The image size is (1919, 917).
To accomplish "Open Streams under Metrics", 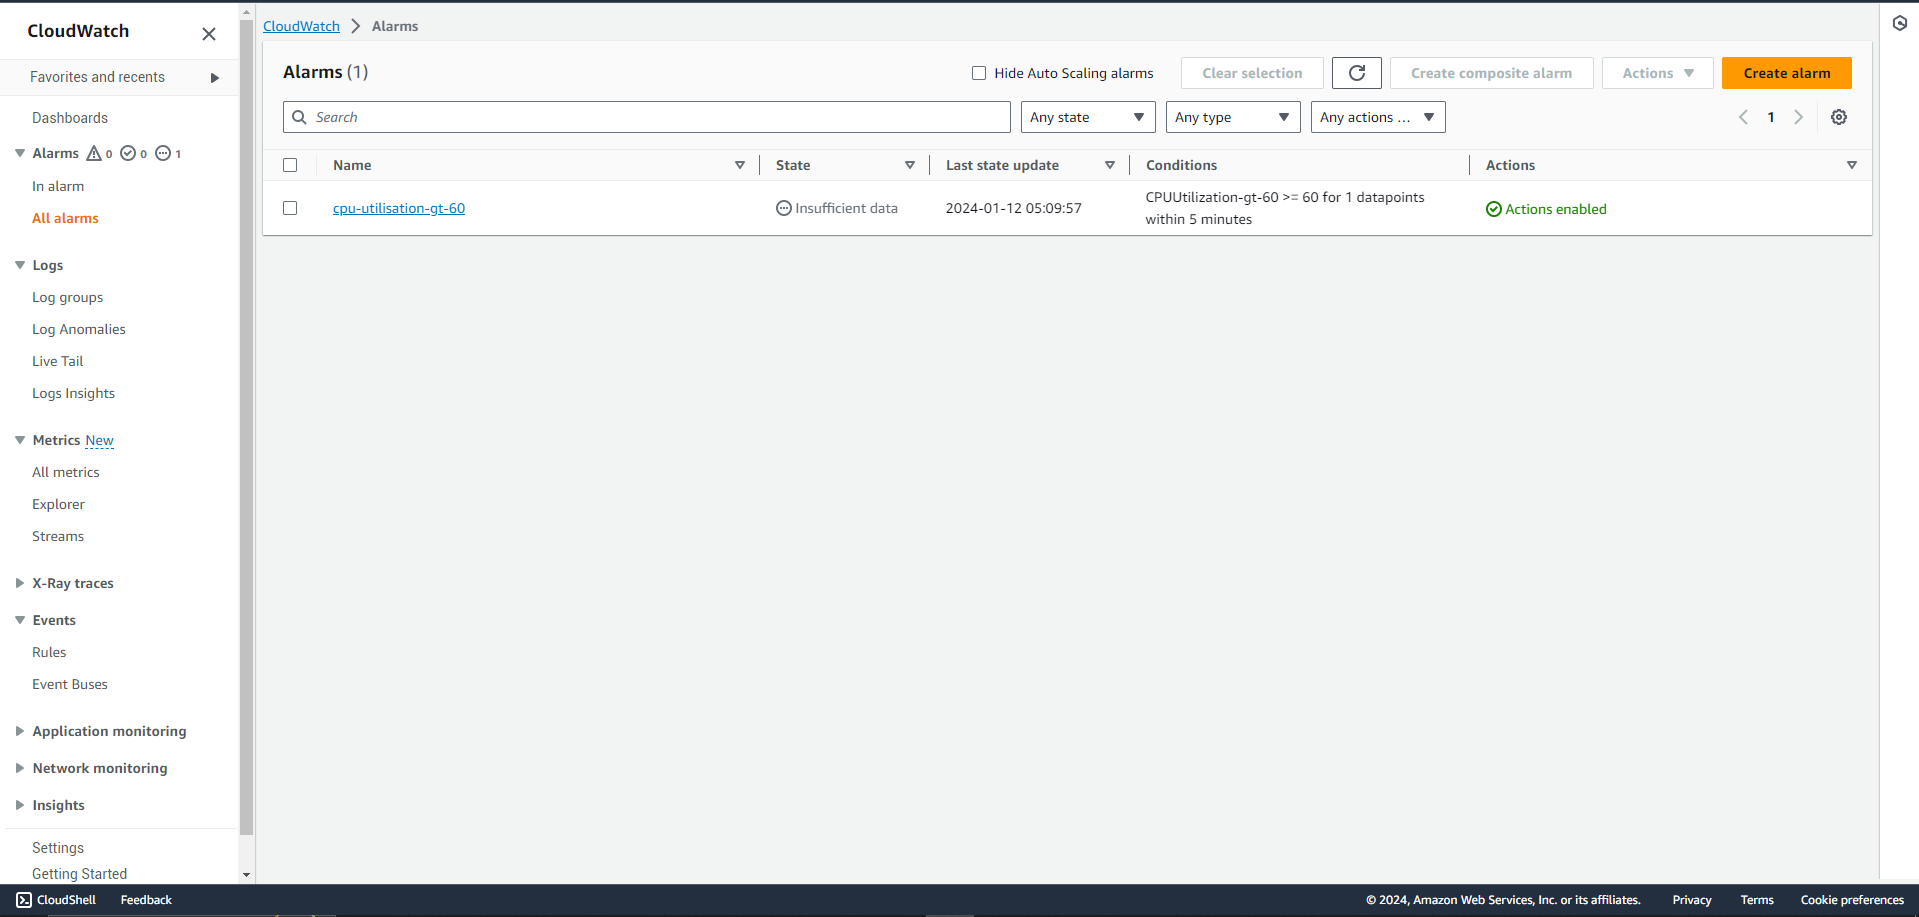I will click(58, 536).
